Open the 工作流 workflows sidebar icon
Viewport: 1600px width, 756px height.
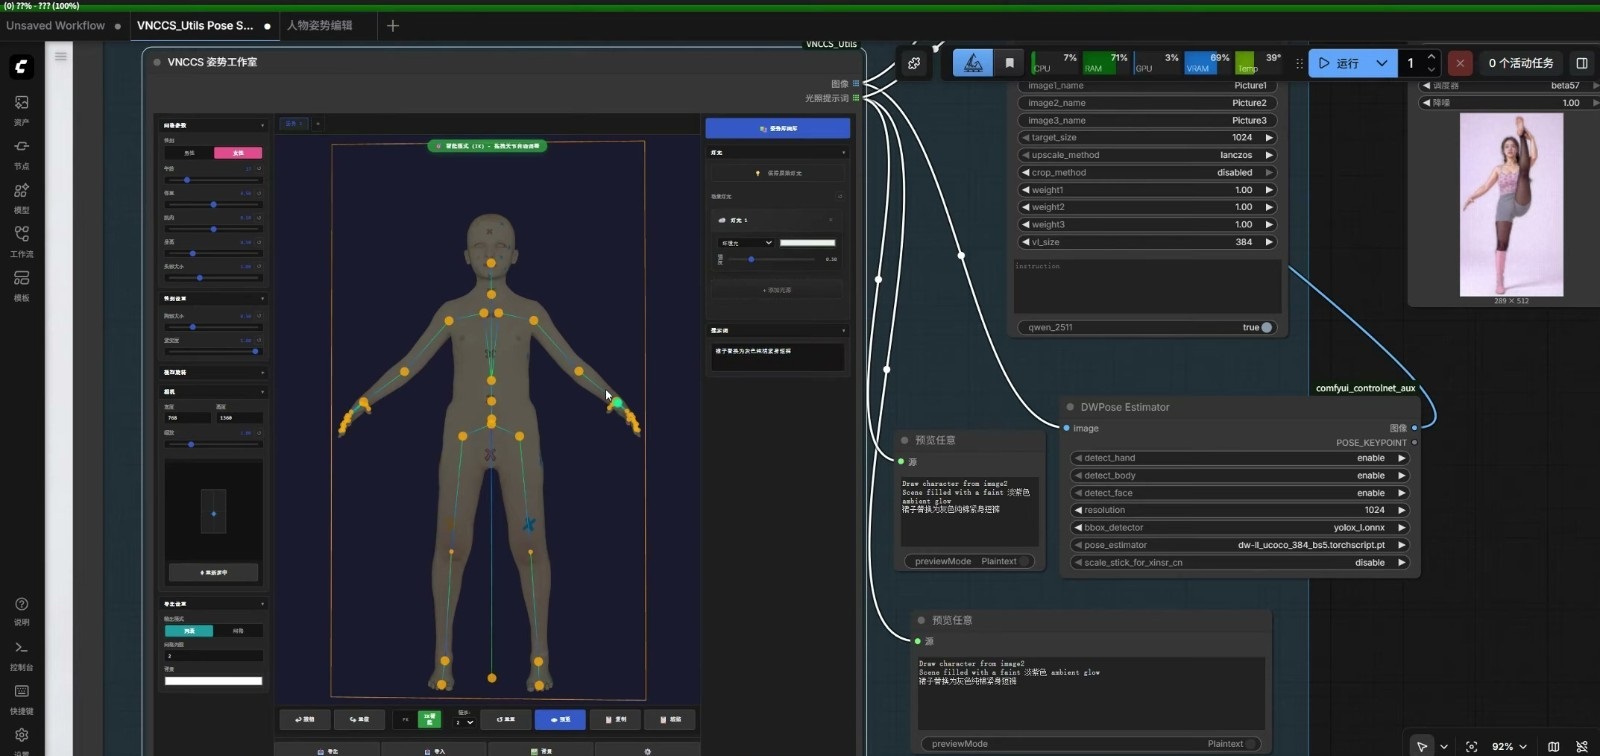[21, 235]
